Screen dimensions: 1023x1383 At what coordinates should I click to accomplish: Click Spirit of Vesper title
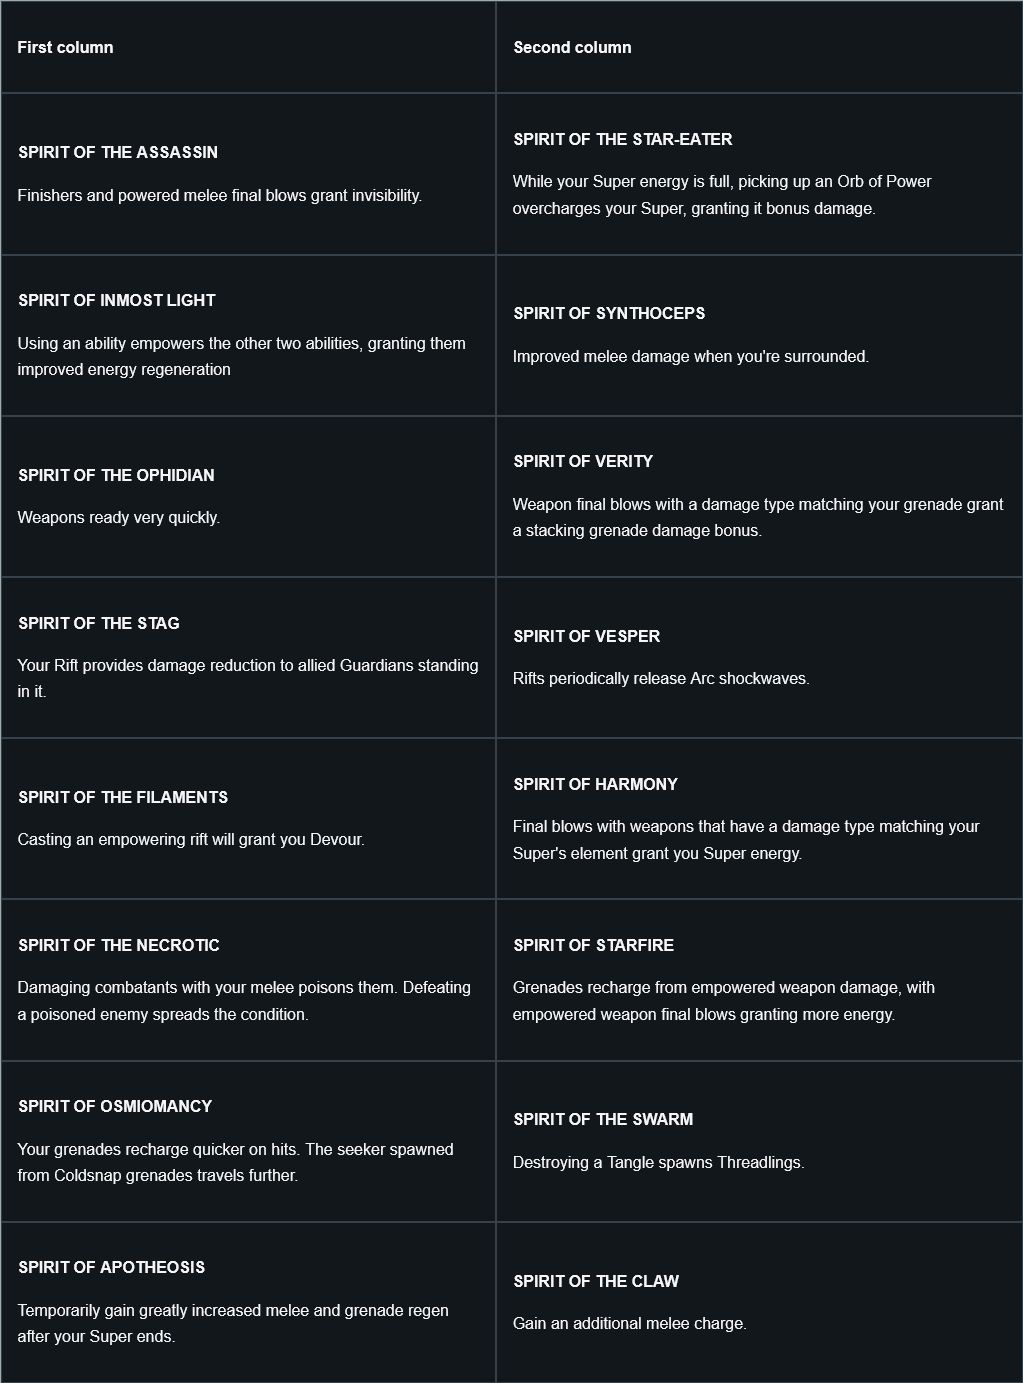[x=587, y=636]
